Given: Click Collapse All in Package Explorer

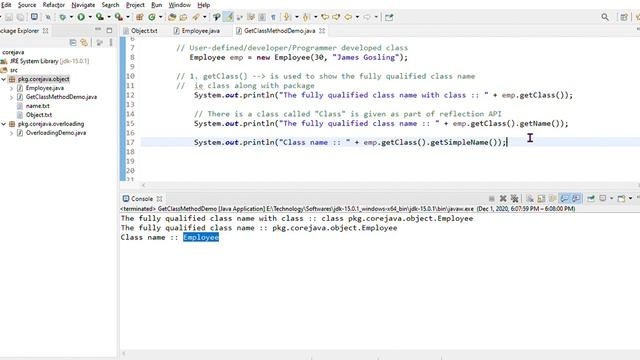Looking at the screenshot, I should [x=73, y=42].
